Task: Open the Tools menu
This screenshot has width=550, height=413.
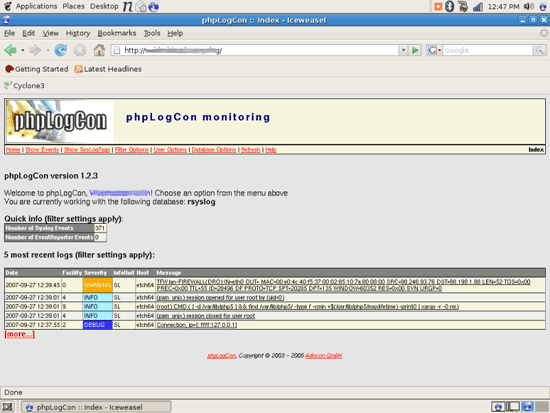Action: point(152,33)
